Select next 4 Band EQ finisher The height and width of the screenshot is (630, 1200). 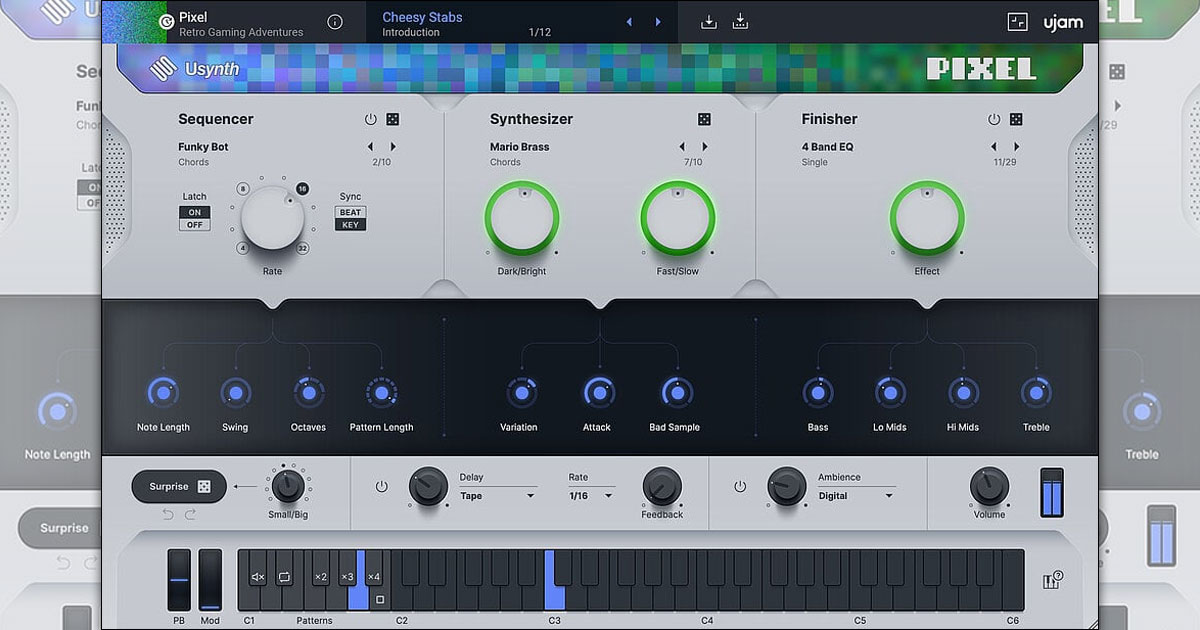coord(1017,147)
